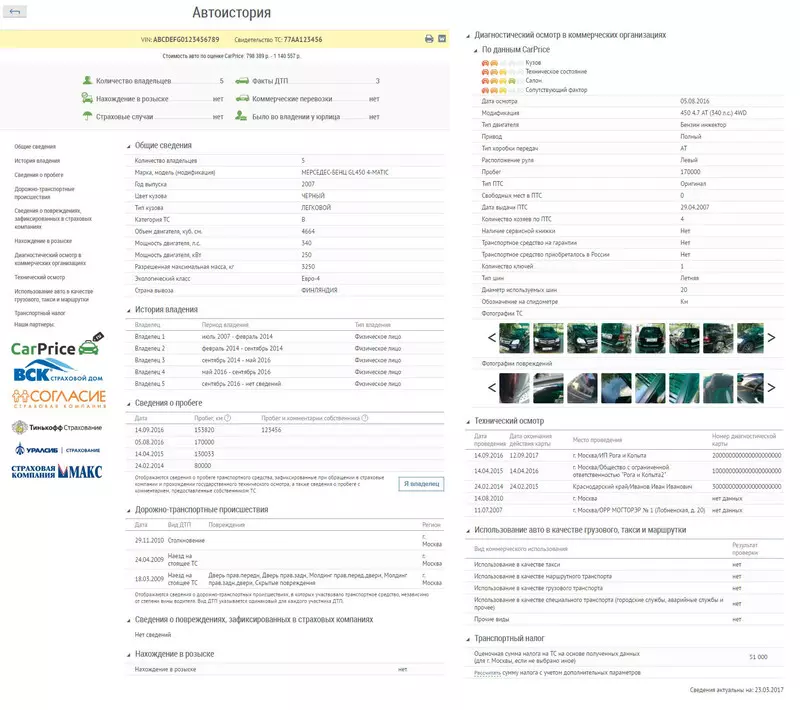Click the Было во владении у юрлица icon
The height and width of the screenshot is (710, 800).
click(x=241, y=116)
